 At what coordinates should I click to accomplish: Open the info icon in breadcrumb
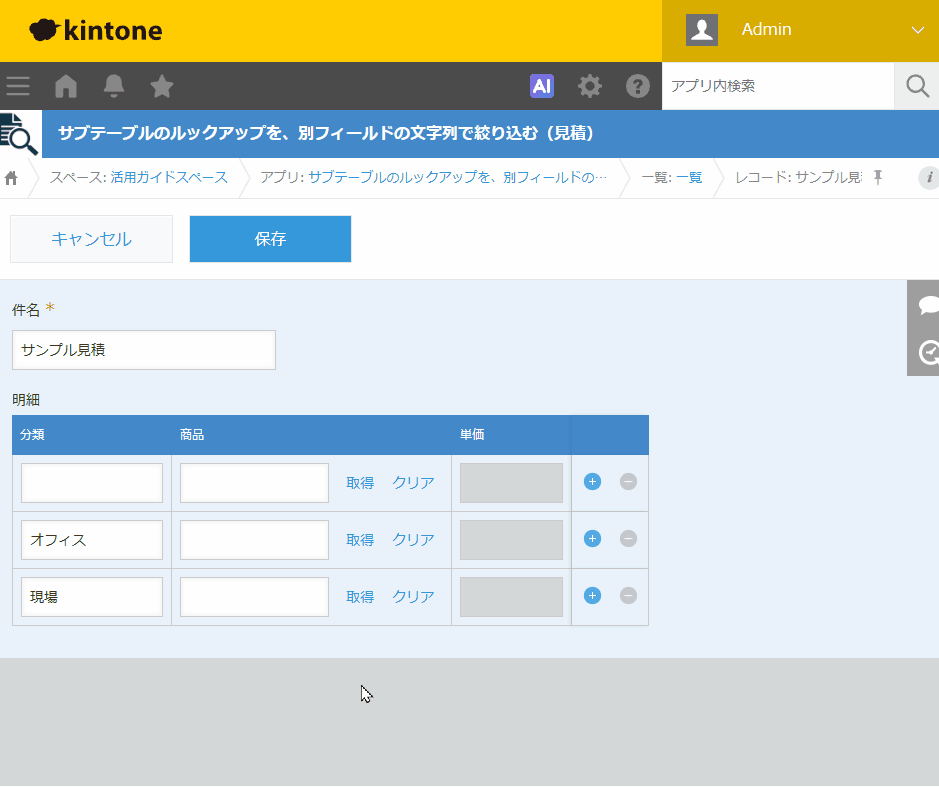[929, 178]
